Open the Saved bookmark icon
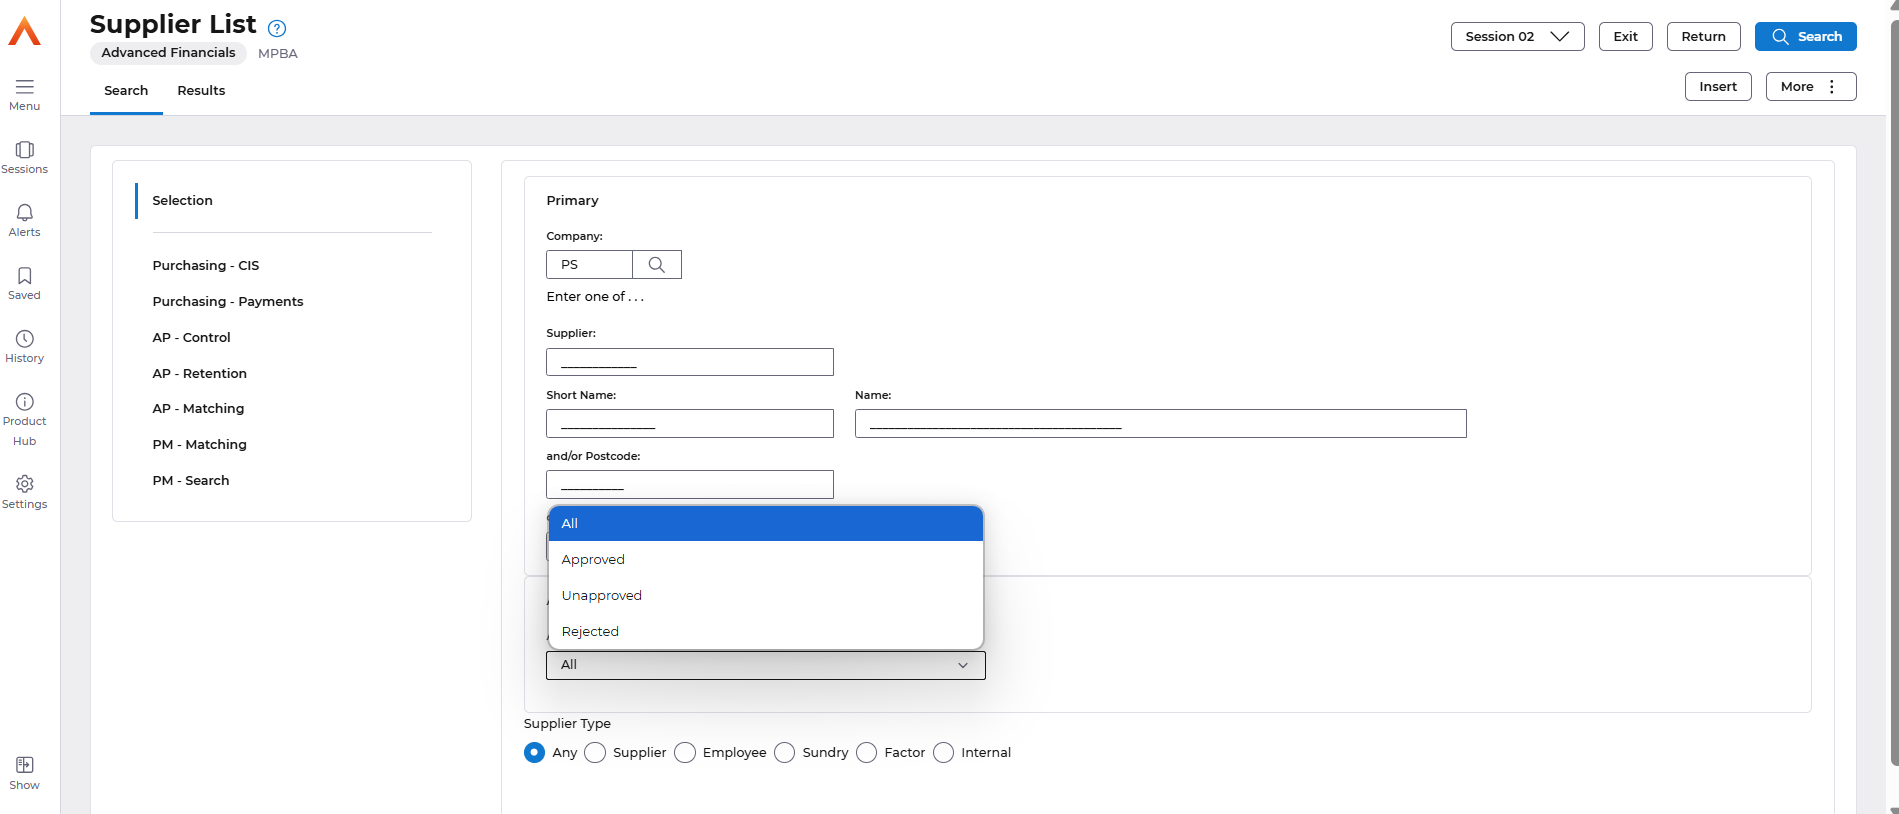 [24, 275]
